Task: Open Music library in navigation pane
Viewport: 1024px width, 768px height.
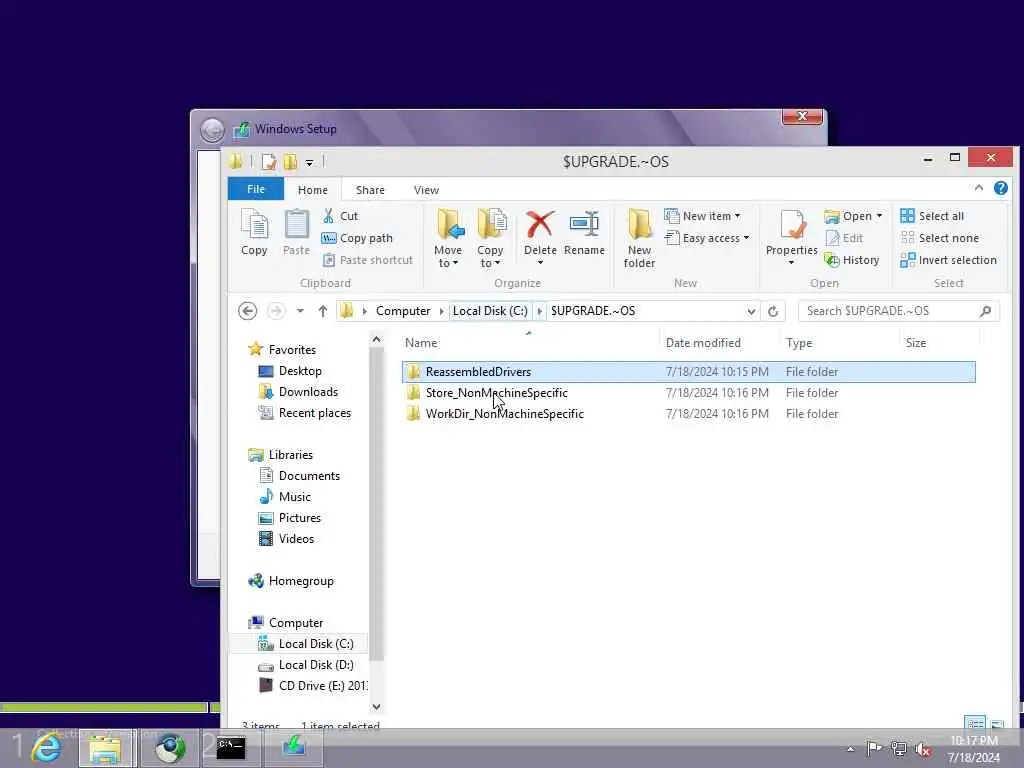Action: pyautogui.click(x=295, y=497)
